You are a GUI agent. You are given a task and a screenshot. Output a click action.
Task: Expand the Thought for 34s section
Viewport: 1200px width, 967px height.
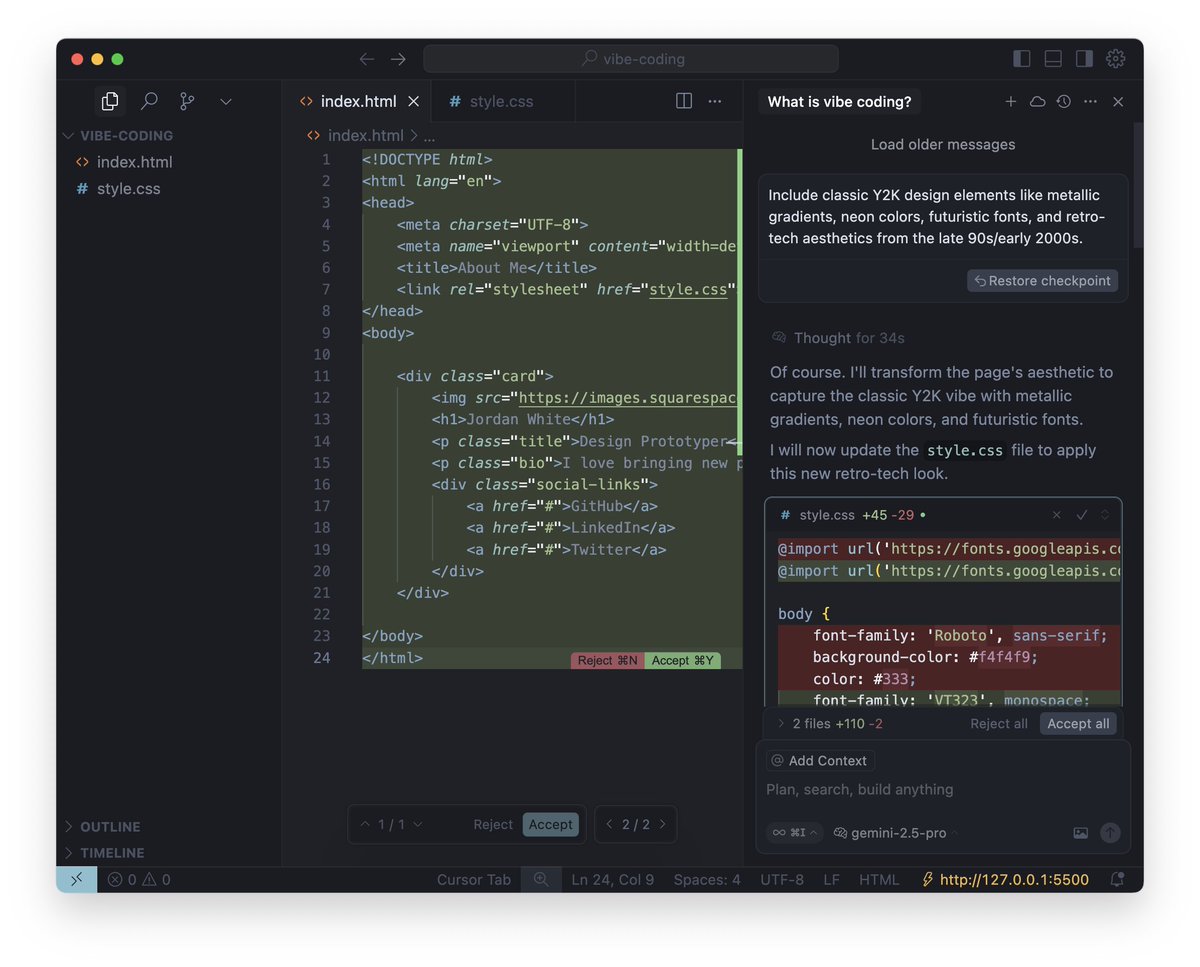click(x=838, y=338)
